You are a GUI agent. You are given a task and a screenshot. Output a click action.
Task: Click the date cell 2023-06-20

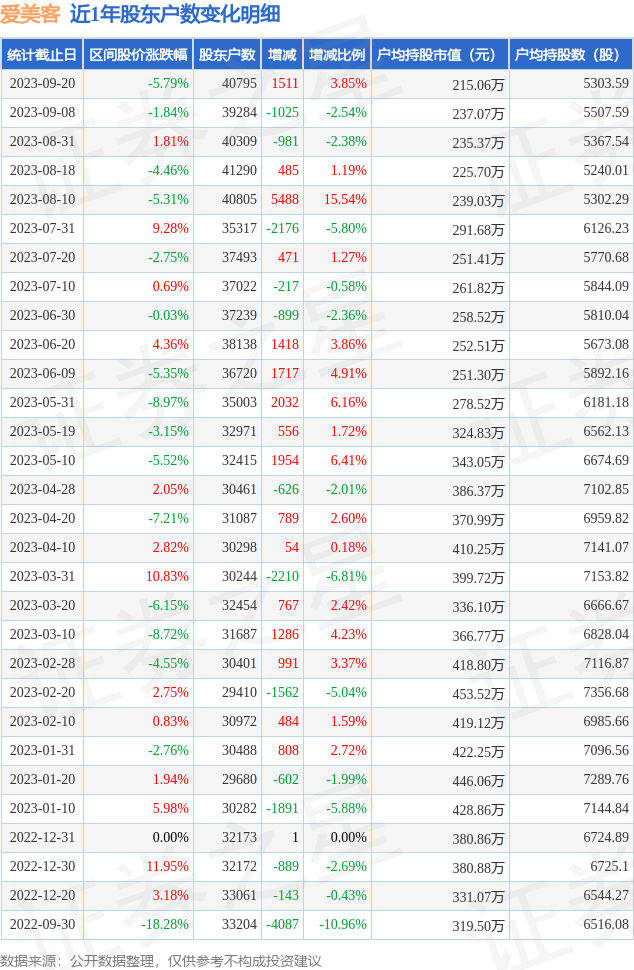pos(42,344)
